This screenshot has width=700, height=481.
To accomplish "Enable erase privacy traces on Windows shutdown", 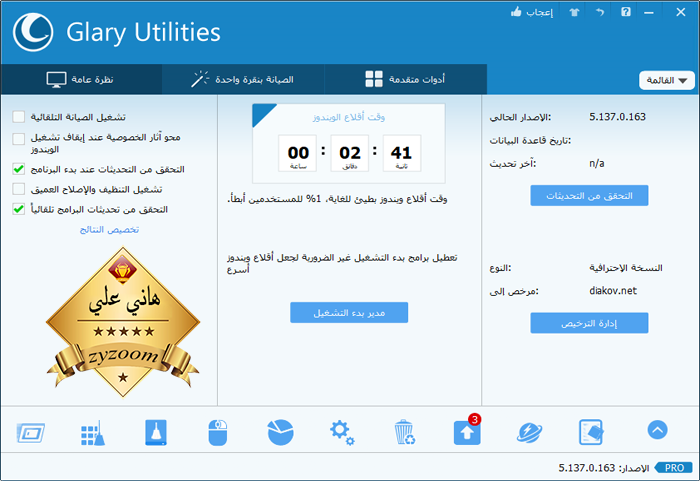I will 19,139.
